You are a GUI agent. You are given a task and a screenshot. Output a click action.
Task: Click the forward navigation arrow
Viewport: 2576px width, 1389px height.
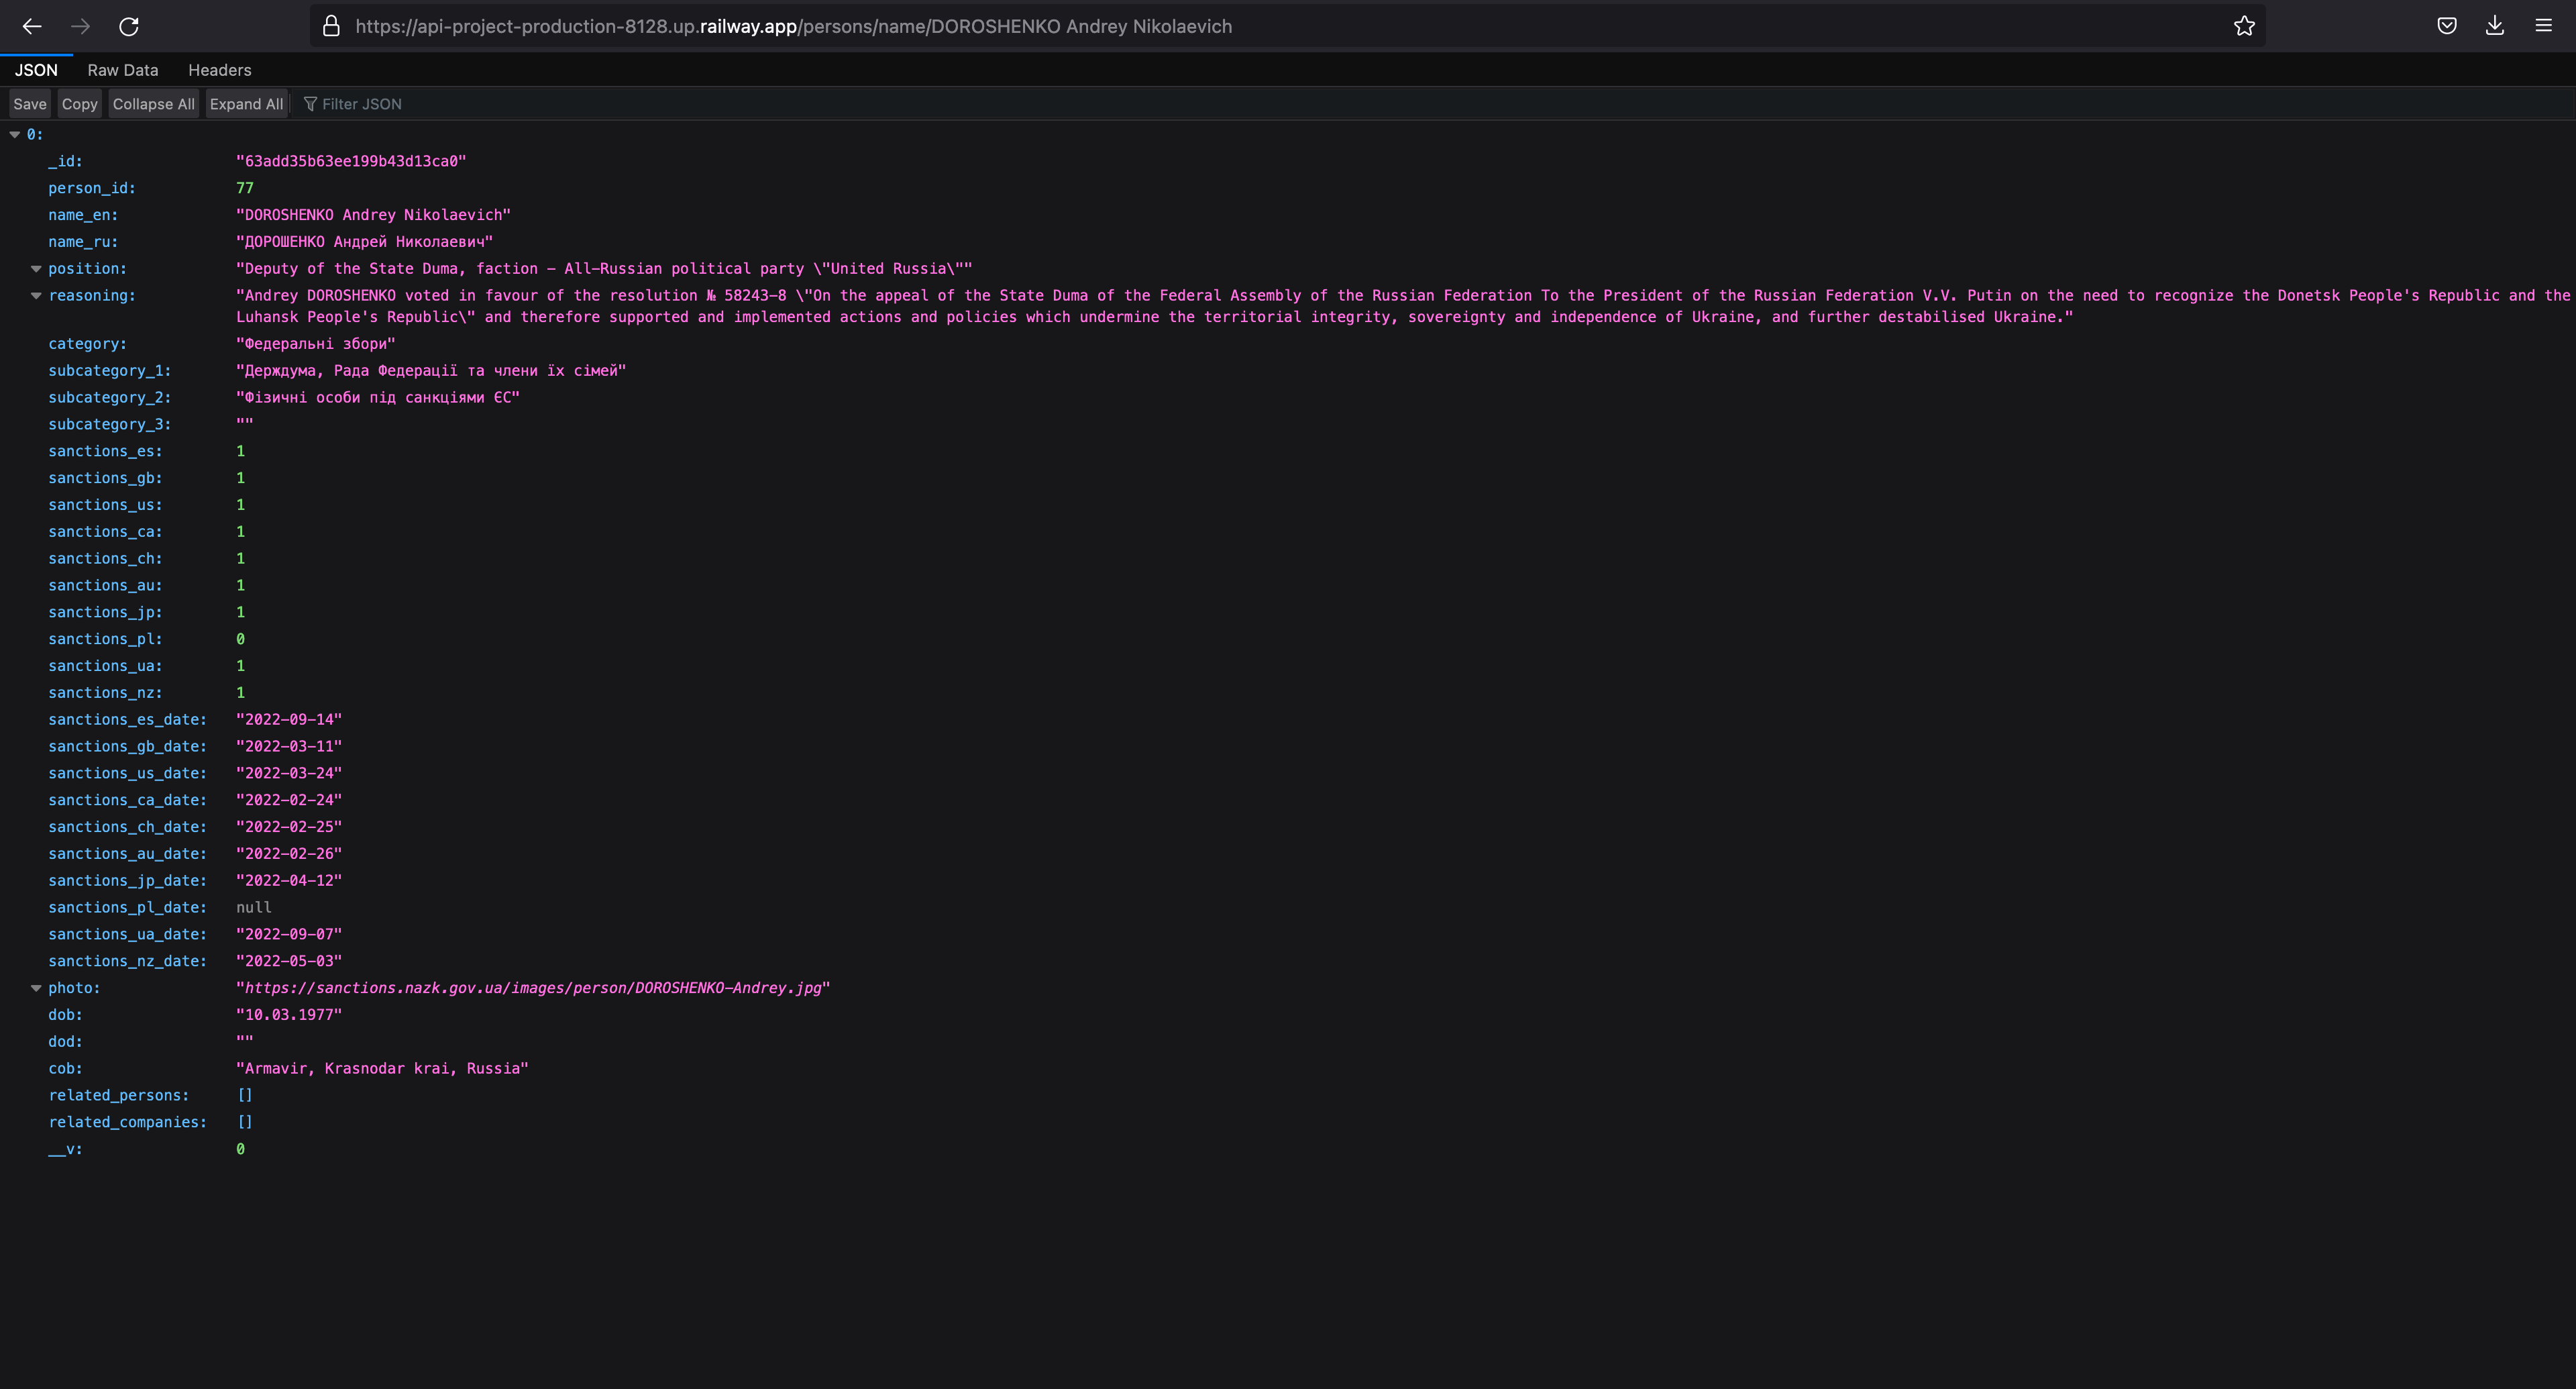[81, 27]
